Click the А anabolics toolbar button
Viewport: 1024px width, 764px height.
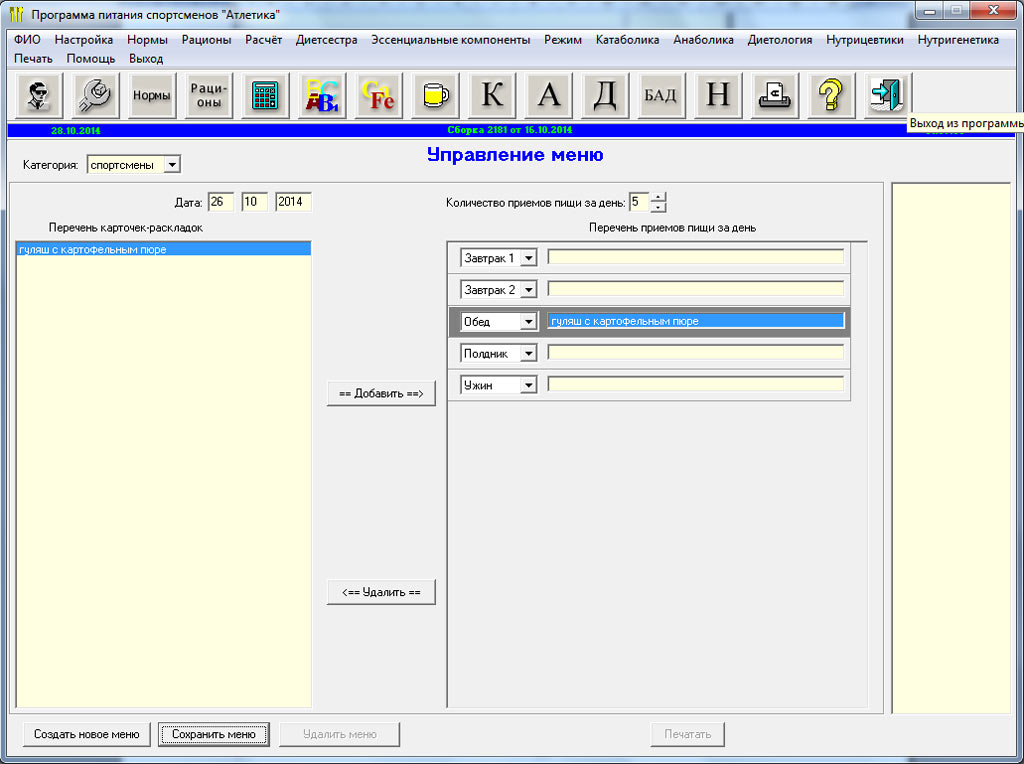[x=549, y=95]
